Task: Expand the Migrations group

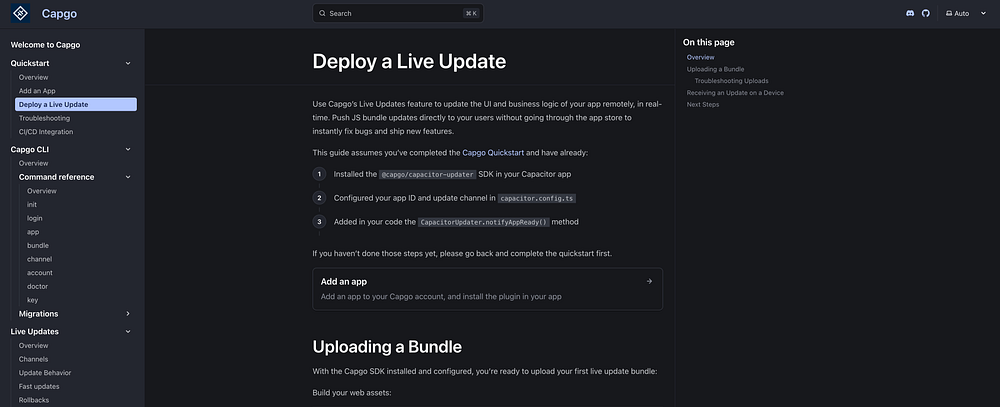Action: click(128, 314)
